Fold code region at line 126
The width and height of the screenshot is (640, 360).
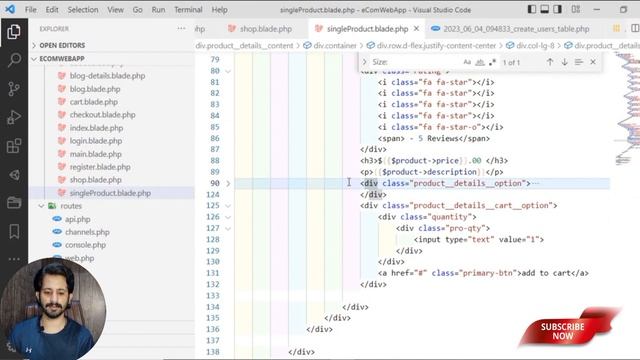[228, 217]
